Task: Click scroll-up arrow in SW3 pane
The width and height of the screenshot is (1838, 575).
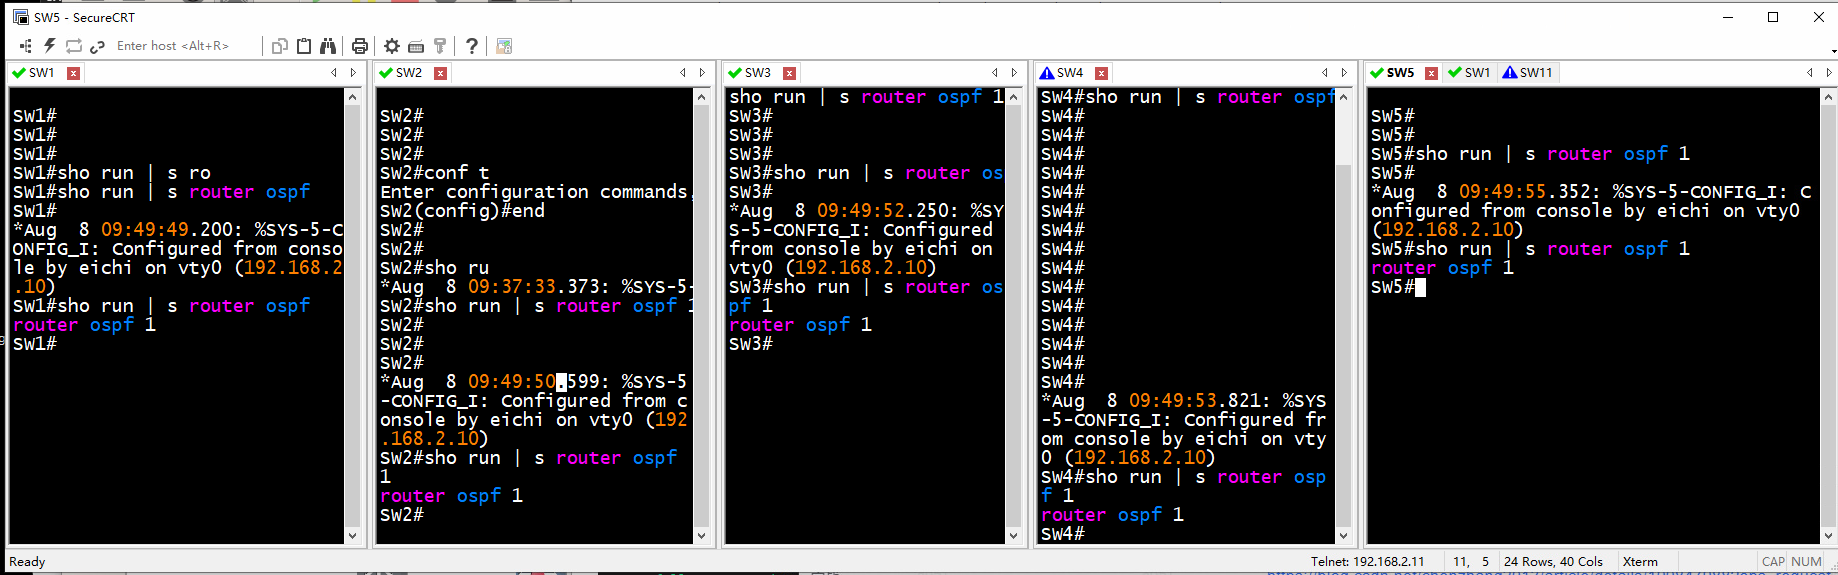Action: coord(1013,97)
